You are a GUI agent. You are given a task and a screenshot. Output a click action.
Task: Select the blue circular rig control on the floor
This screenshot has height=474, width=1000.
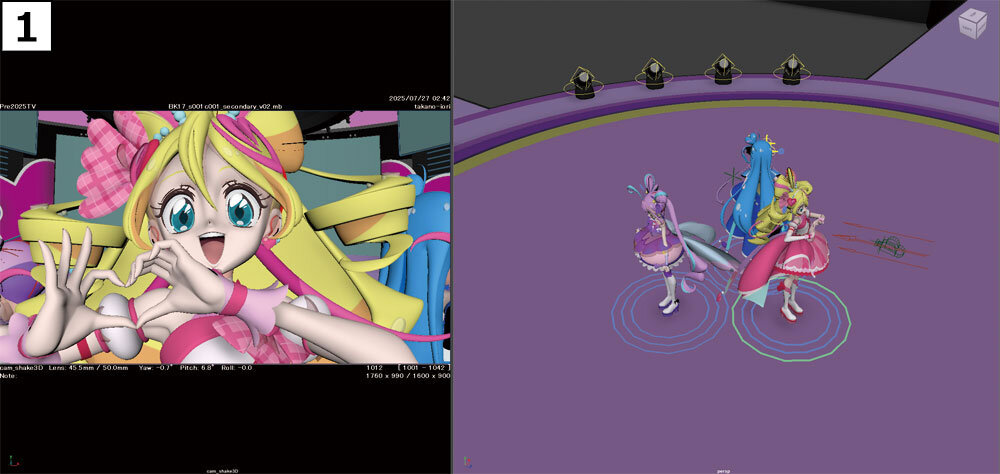point(668,311)
